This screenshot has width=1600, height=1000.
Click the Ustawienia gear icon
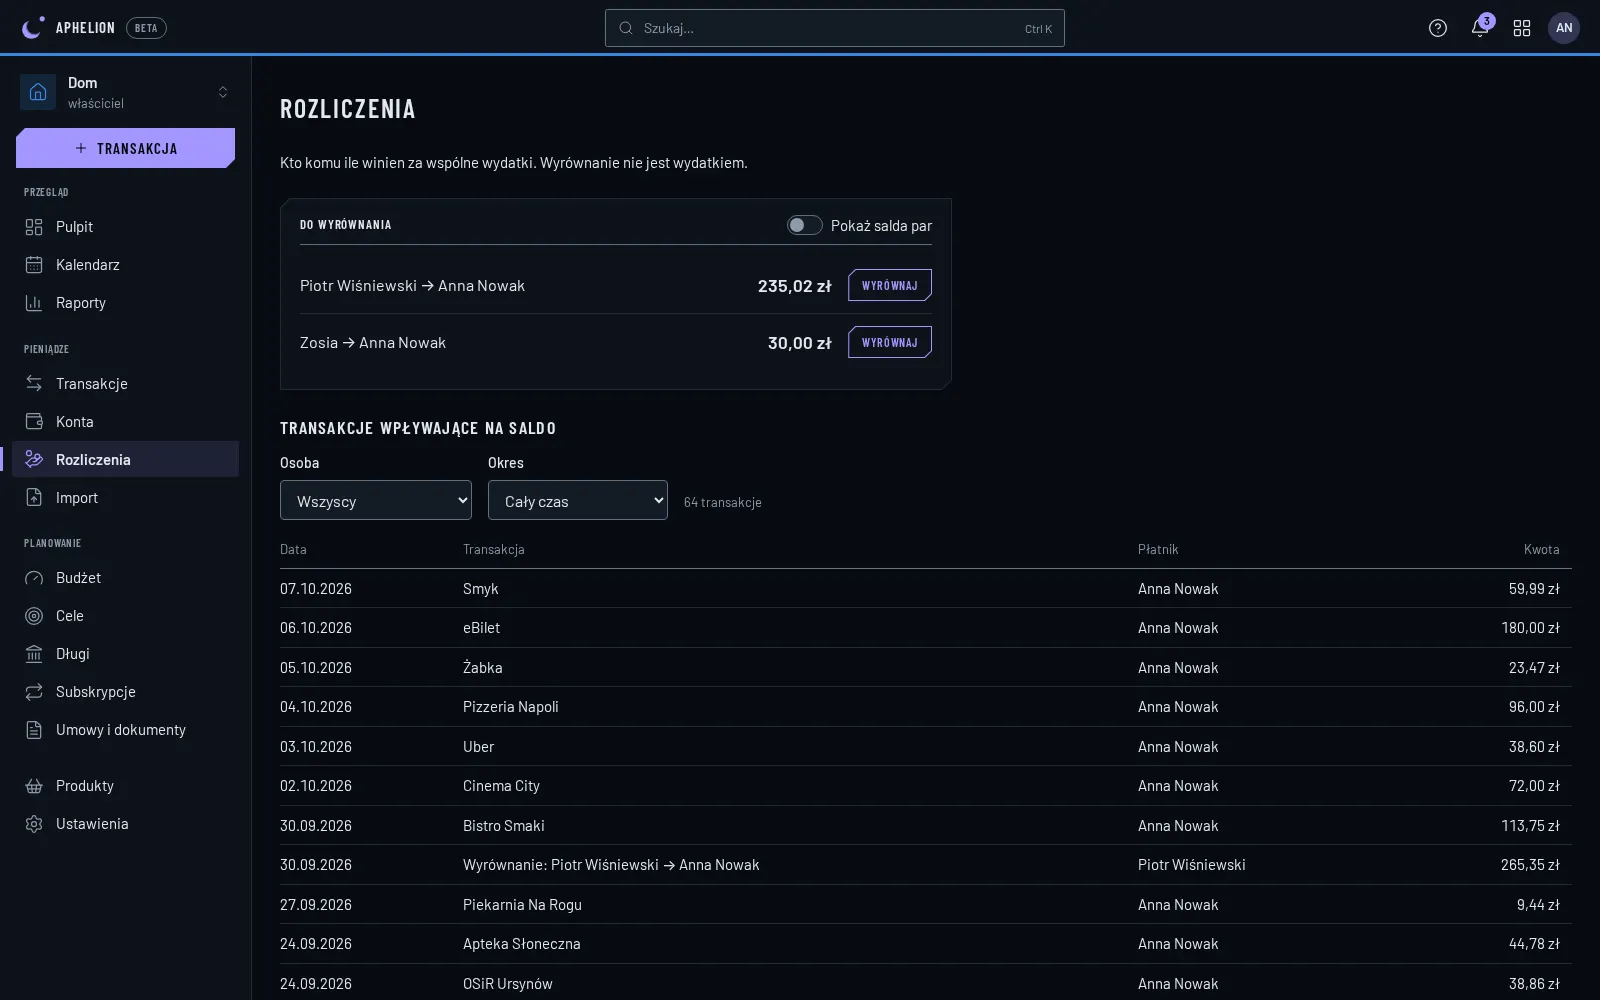(34, 824)
